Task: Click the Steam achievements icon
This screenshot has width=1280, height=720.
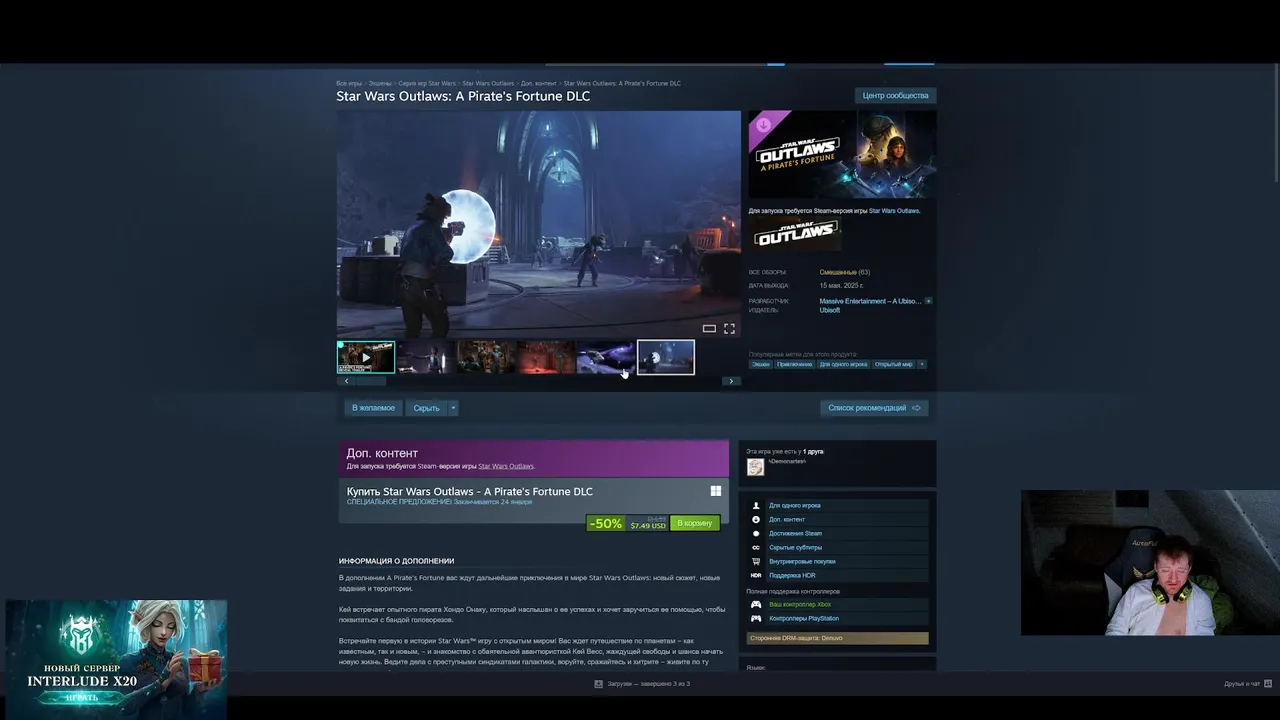Action: [x=756, y=534]
